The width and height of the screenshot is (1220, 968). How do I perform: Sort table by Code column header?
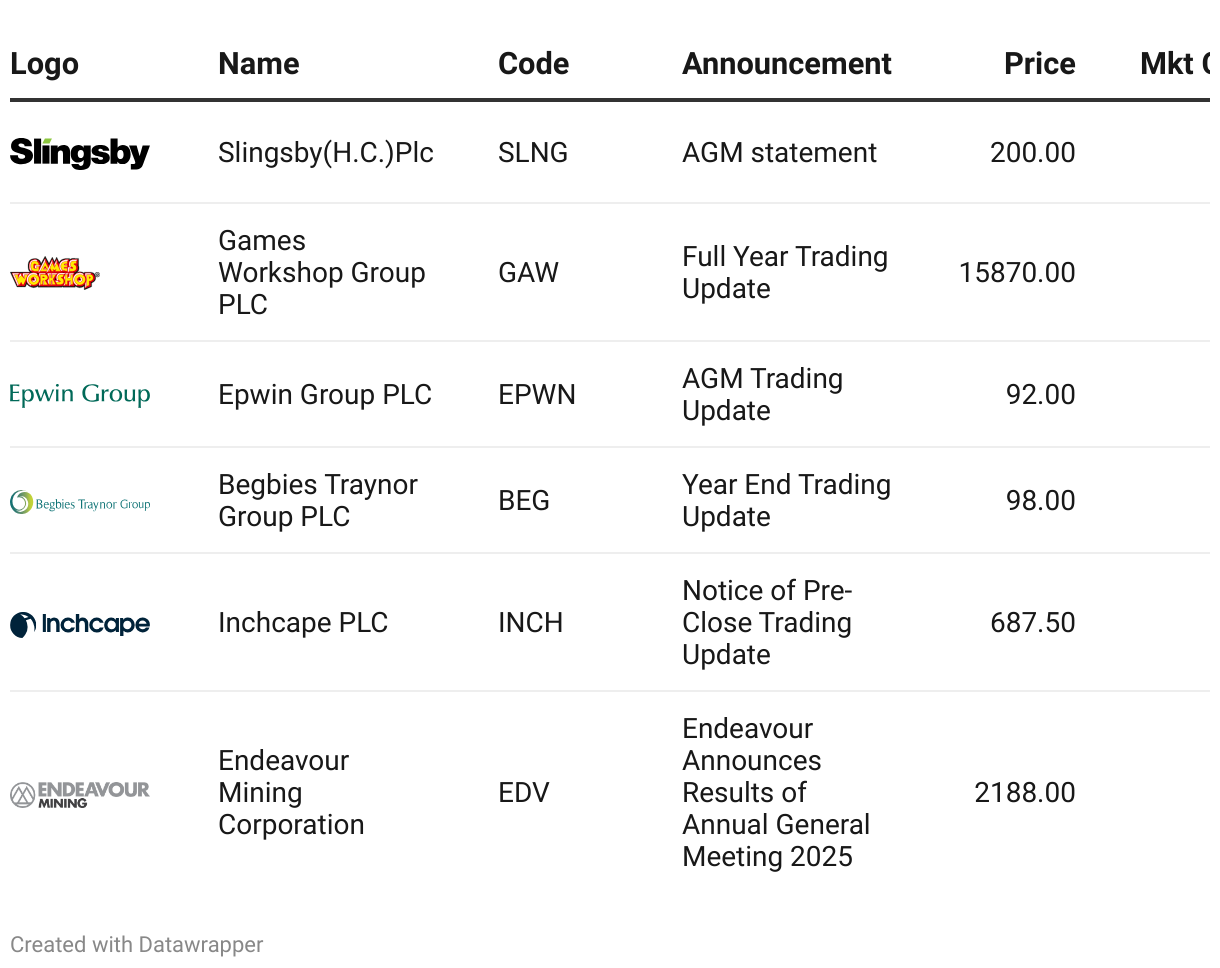(533, 64)
